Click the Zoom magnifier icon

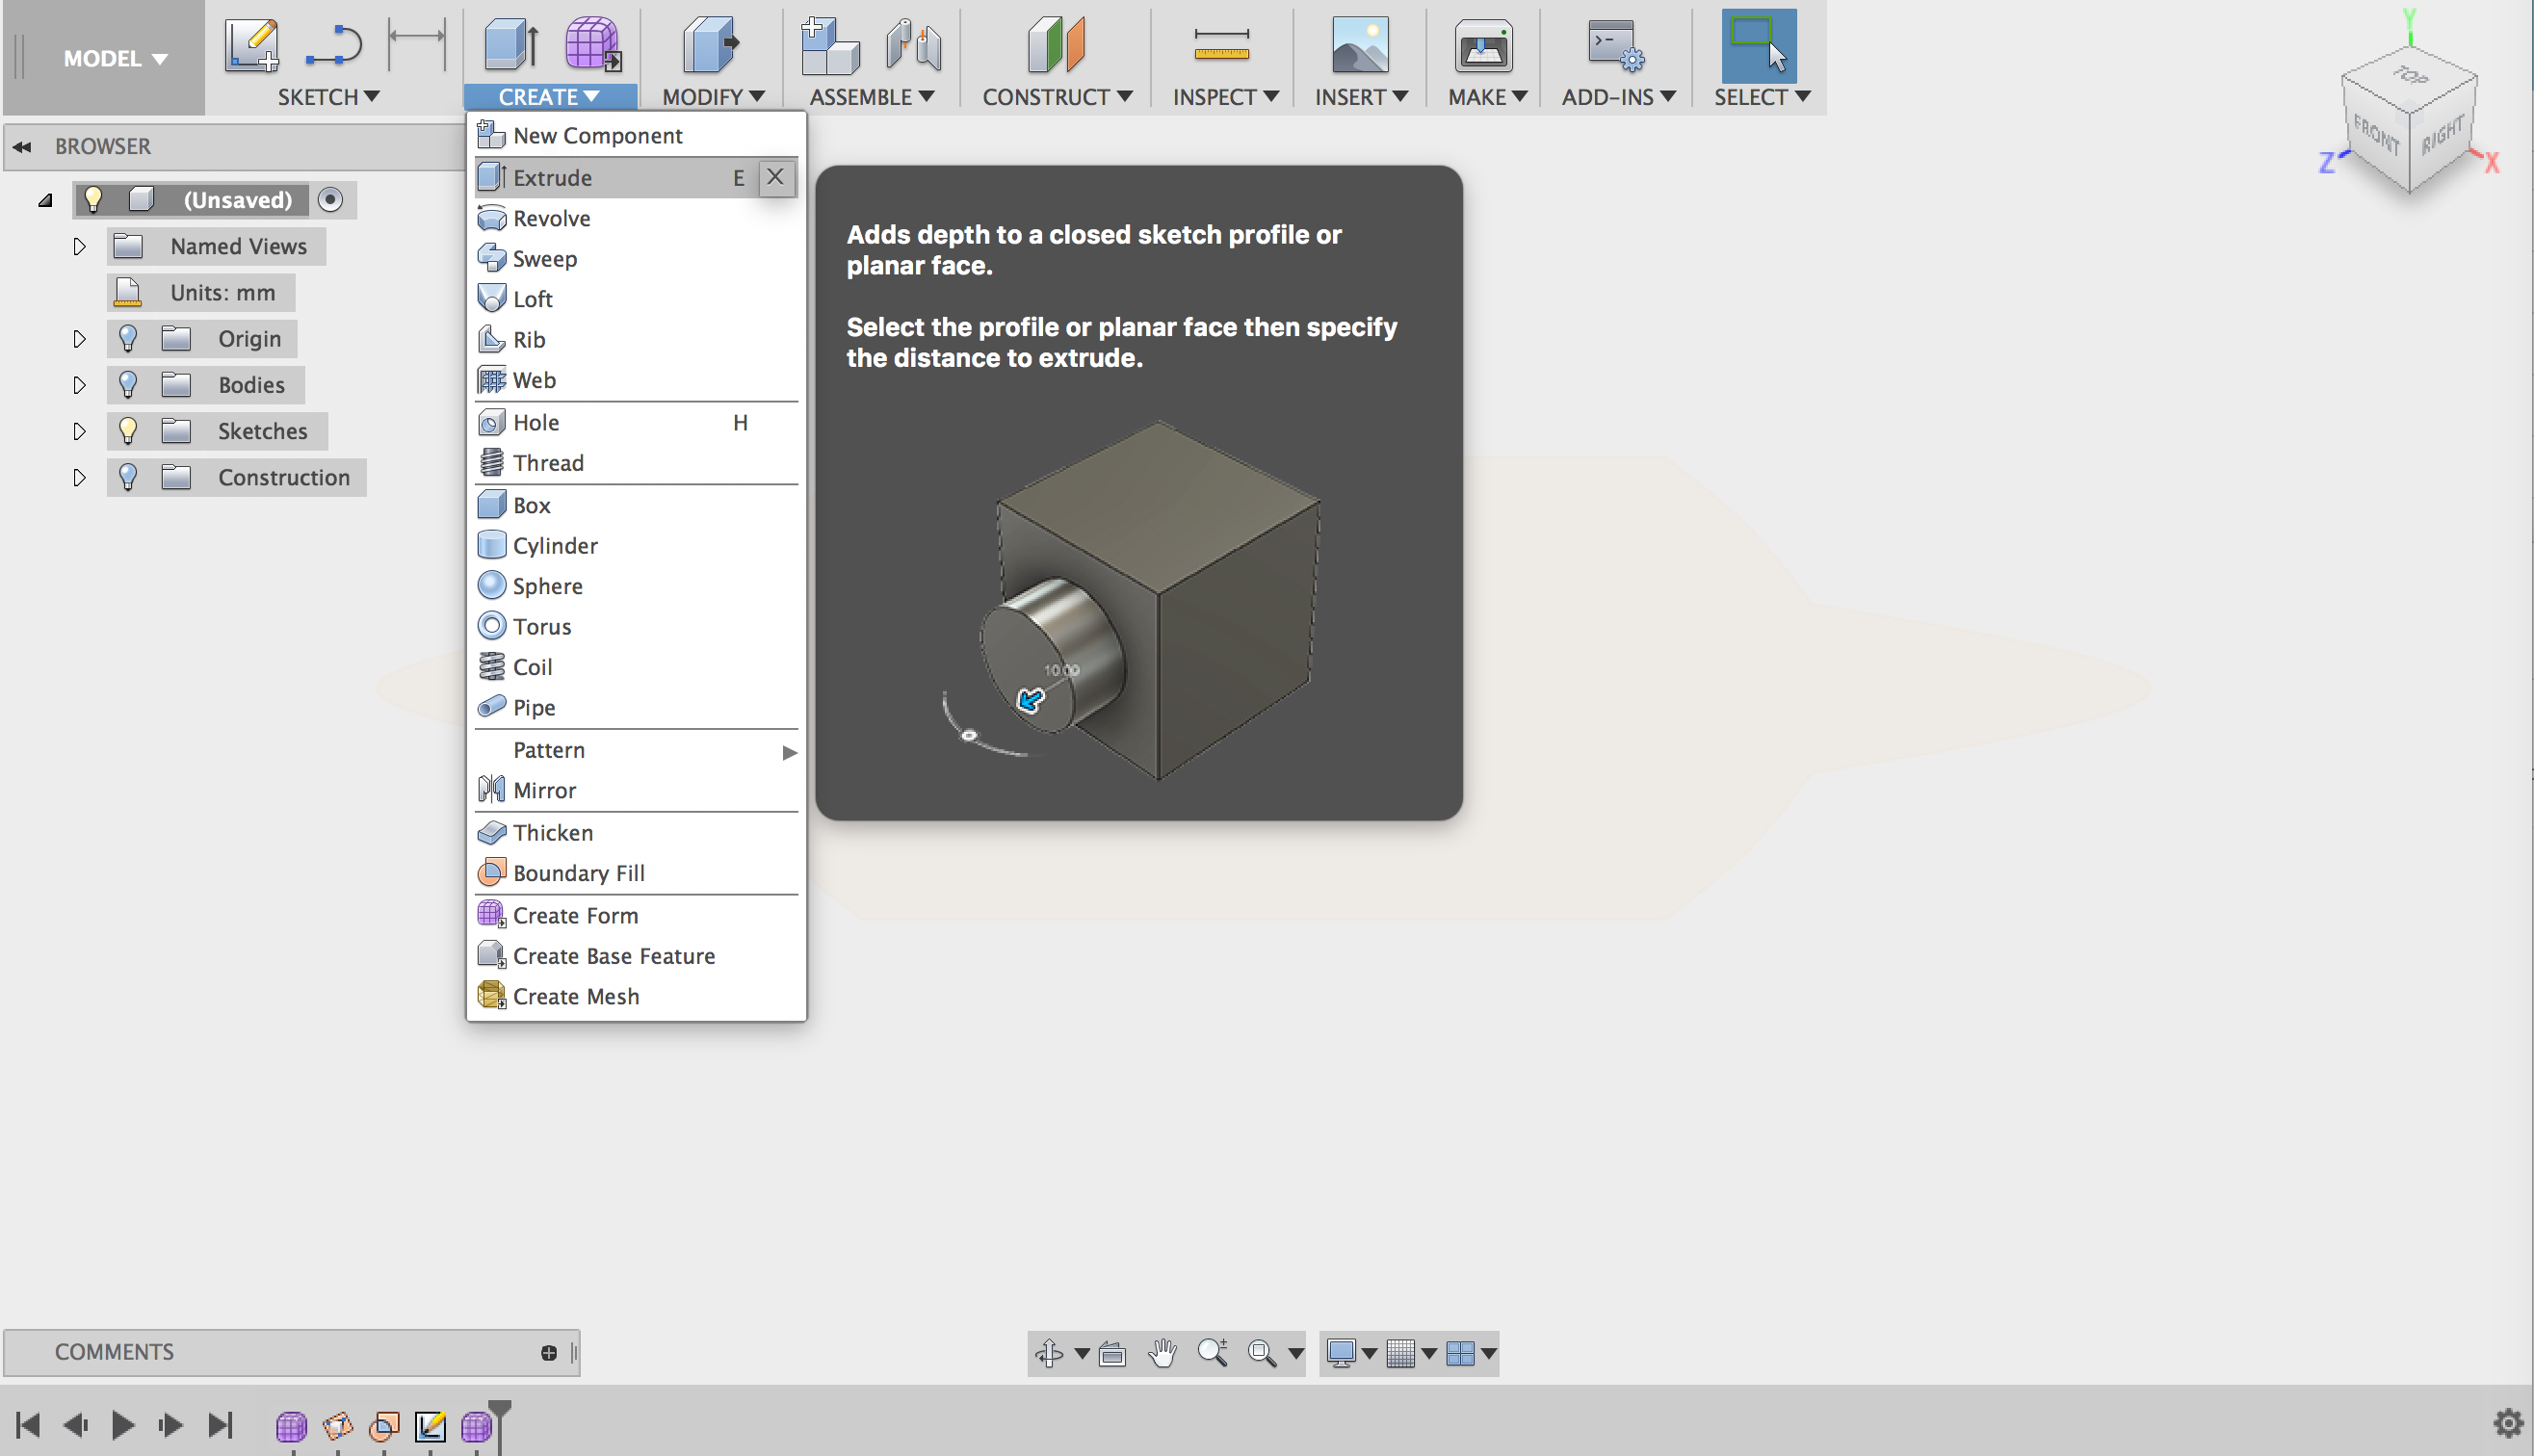(1212, 1353)
